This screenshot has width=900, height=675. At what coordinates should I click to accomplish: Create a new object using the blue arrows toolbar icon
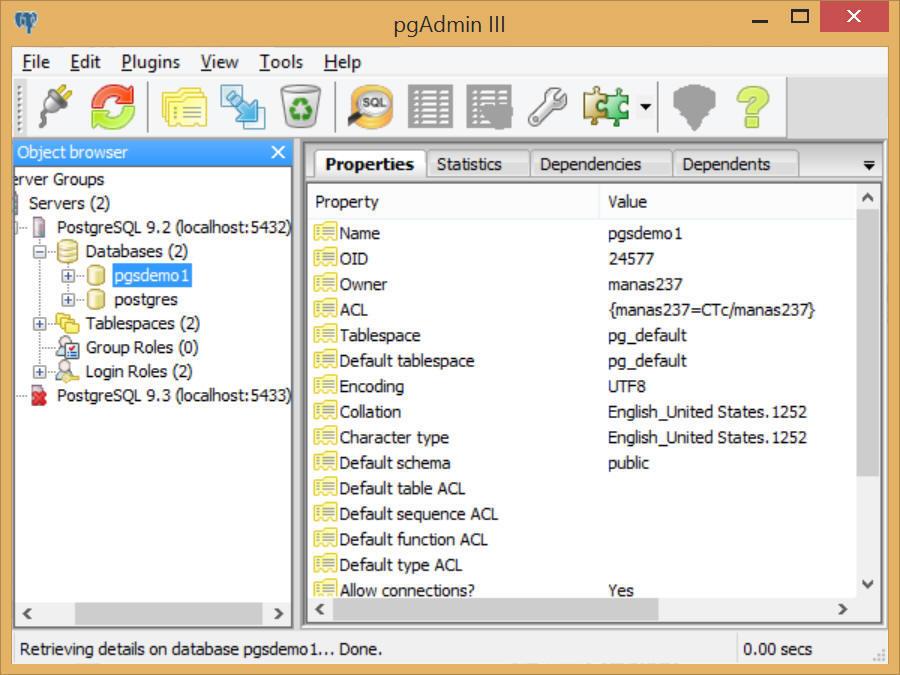242,106
